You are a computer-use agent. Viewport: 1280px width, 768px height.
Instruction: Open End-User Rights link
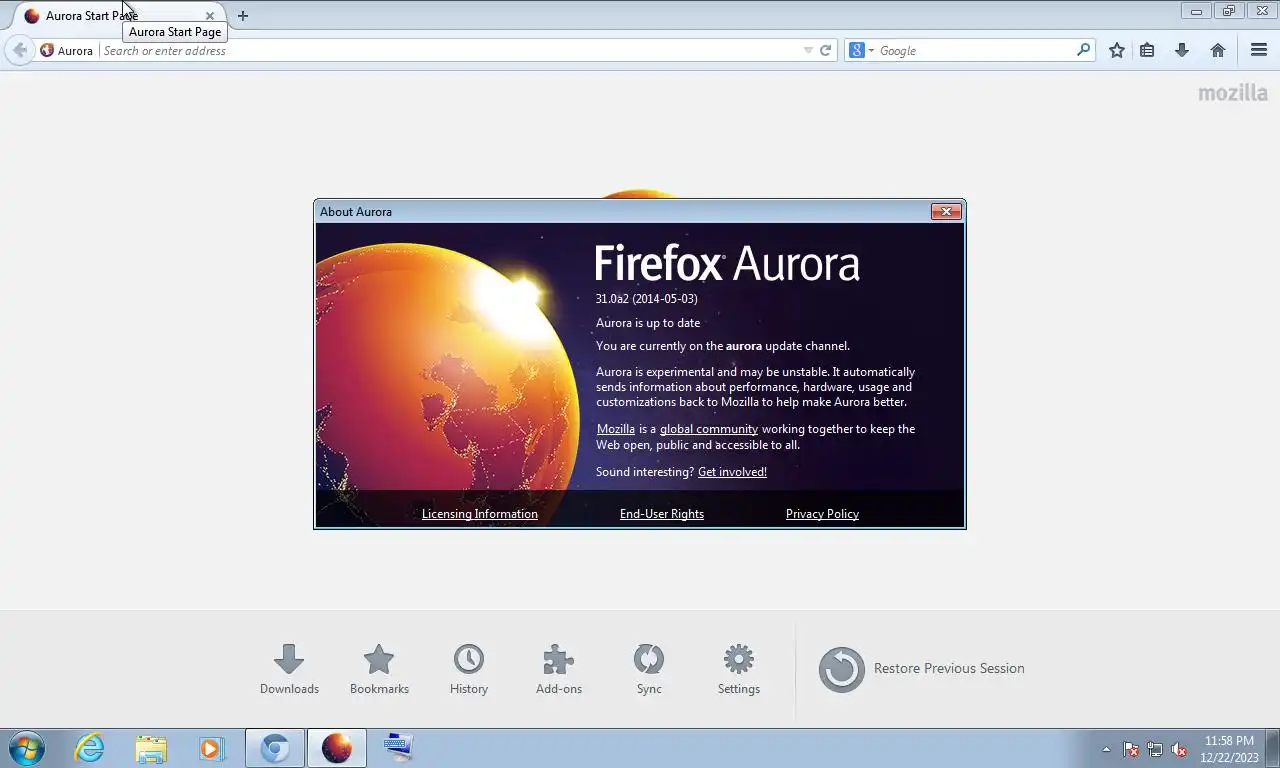point(662,514)
